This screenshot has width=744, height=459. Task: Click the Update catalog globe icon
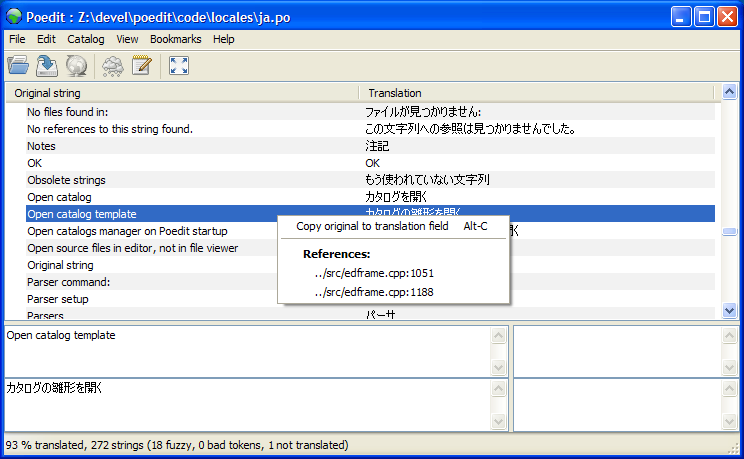[x=76, y=66]
